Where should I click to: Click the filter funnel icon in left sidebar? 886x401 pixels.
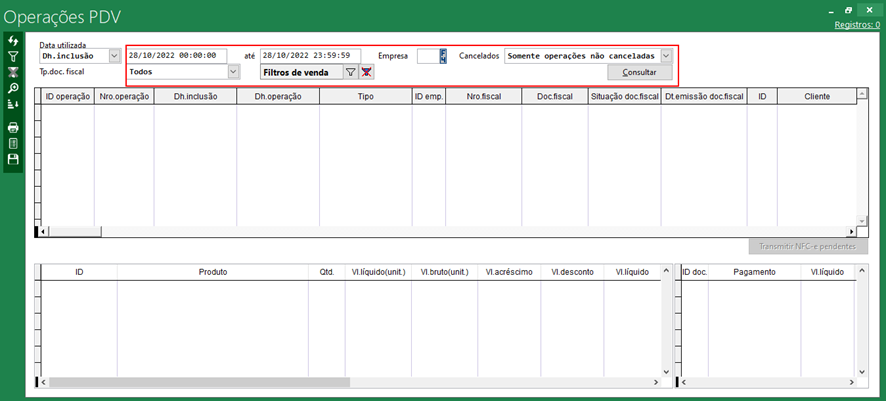[13, 57]
